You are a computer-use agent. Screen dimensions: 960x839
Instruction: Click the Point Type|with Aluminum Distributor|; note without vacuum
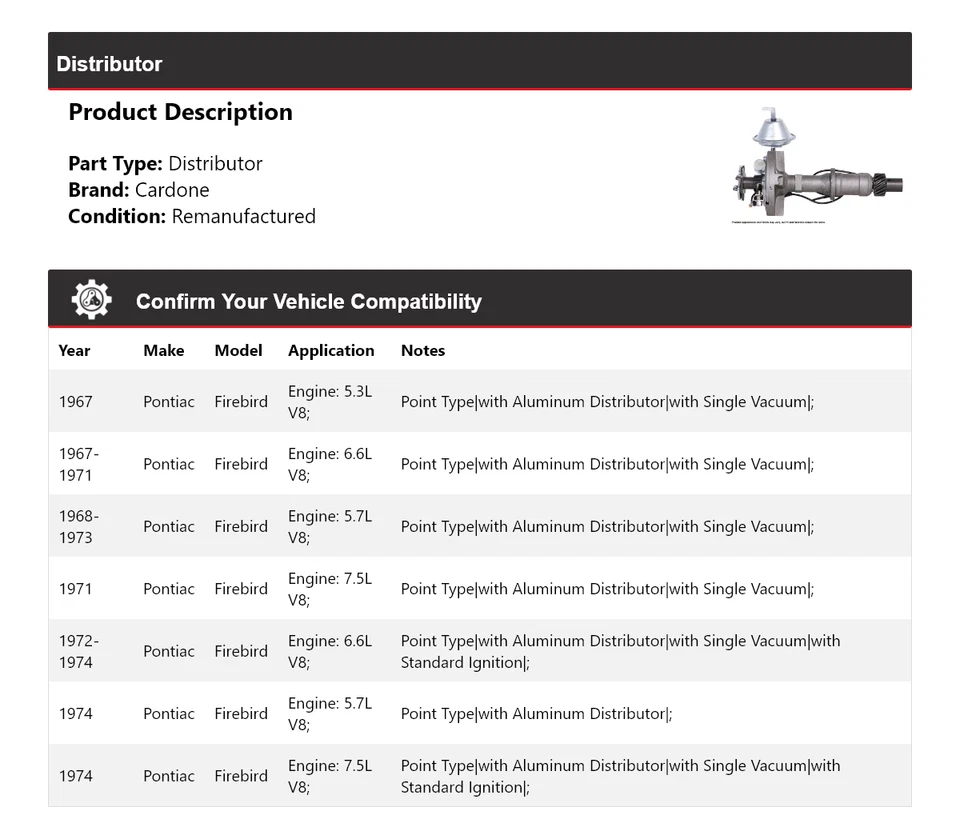[536, 714]
